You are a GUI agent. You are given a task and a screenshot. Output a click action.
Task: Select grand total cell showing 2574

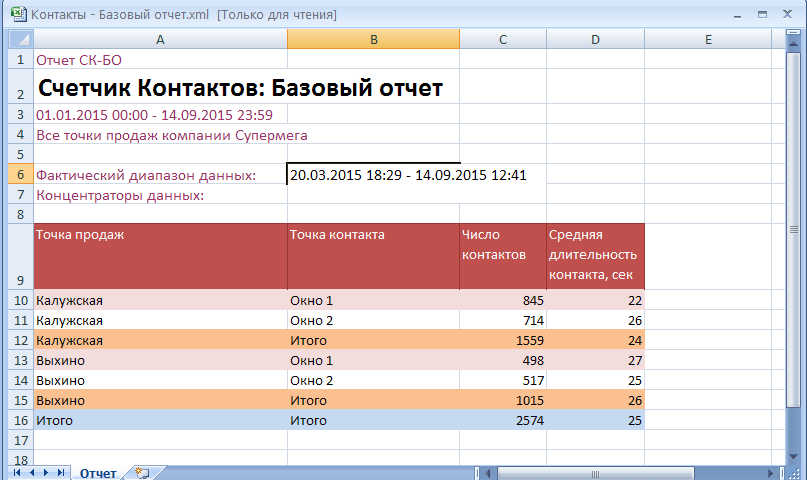[503, 421]
